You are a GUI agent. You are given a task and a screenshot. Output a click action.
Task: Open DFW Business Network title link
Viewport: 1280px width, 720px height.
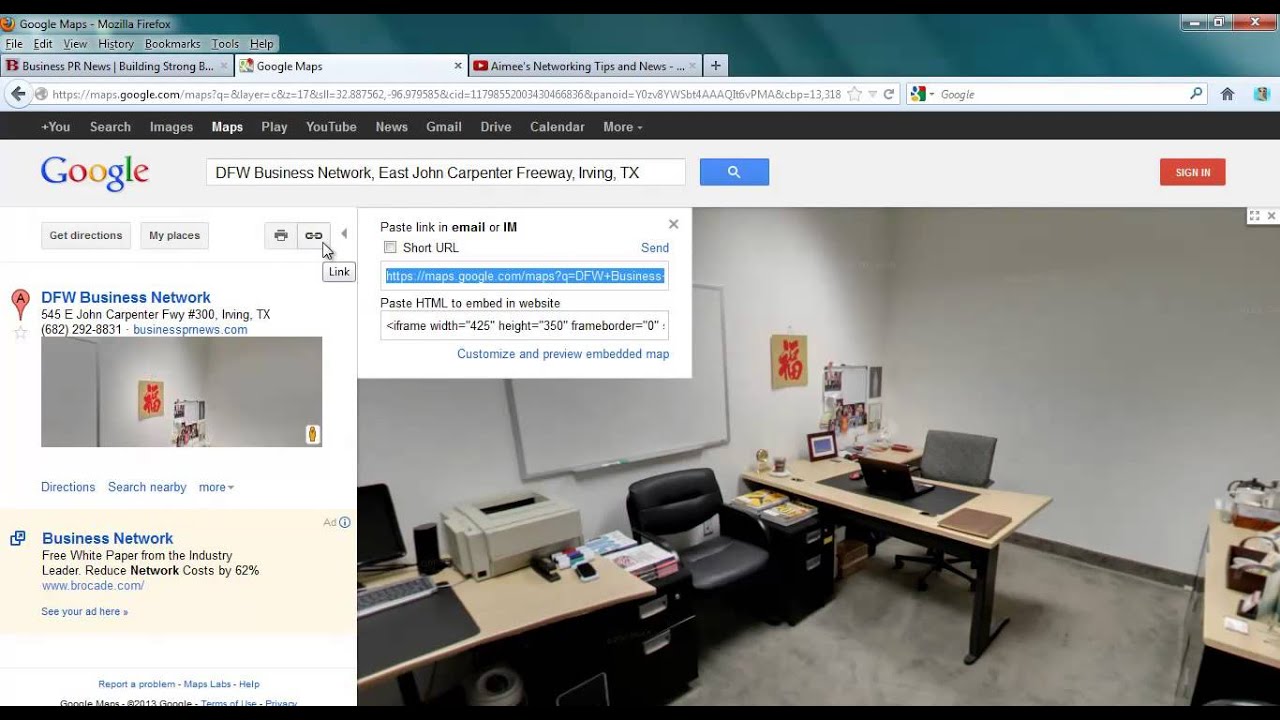coord(126,297)
